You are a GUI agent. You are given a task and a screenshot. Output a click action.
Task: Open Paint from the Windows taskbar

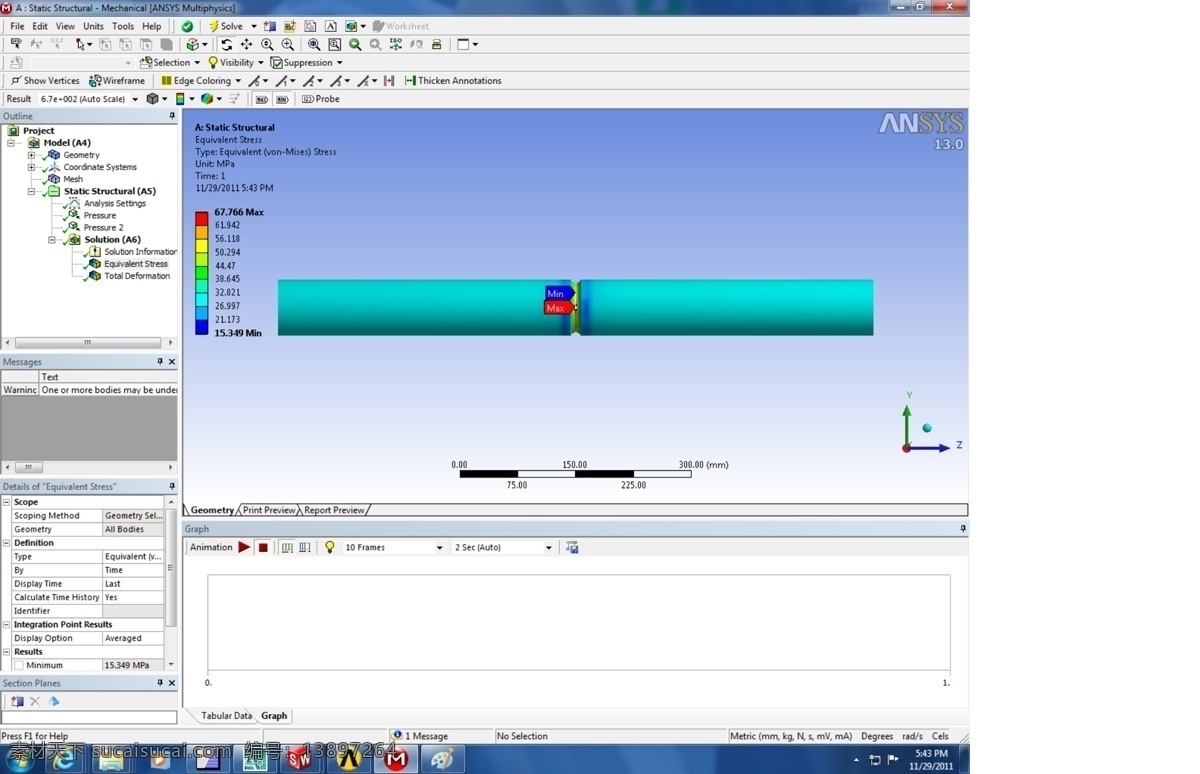tap(442, 759)
